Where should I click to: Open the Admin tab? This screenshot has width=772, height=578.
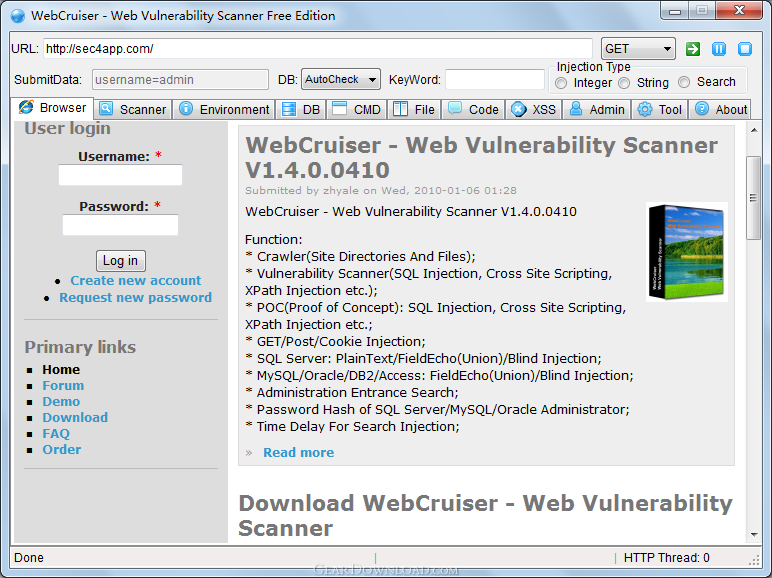pyautogui.click(x=597, y=109)
